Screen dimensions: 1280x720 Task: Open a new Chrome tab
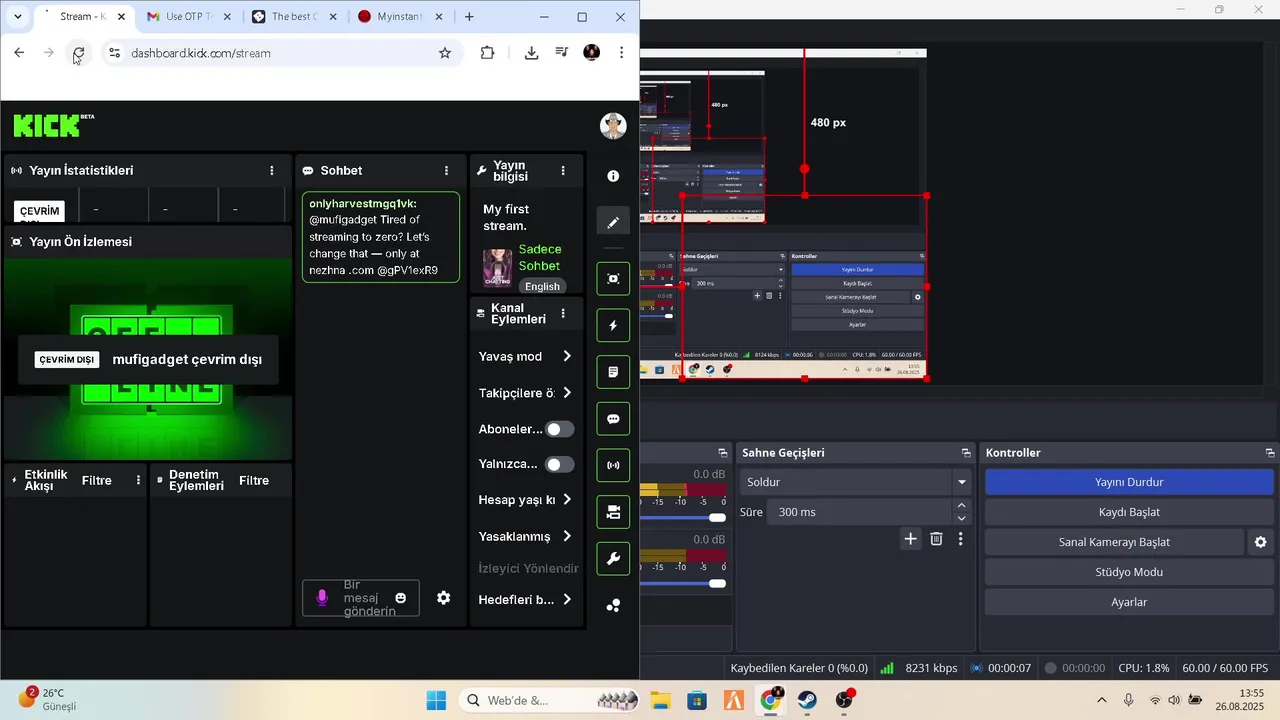469,17
